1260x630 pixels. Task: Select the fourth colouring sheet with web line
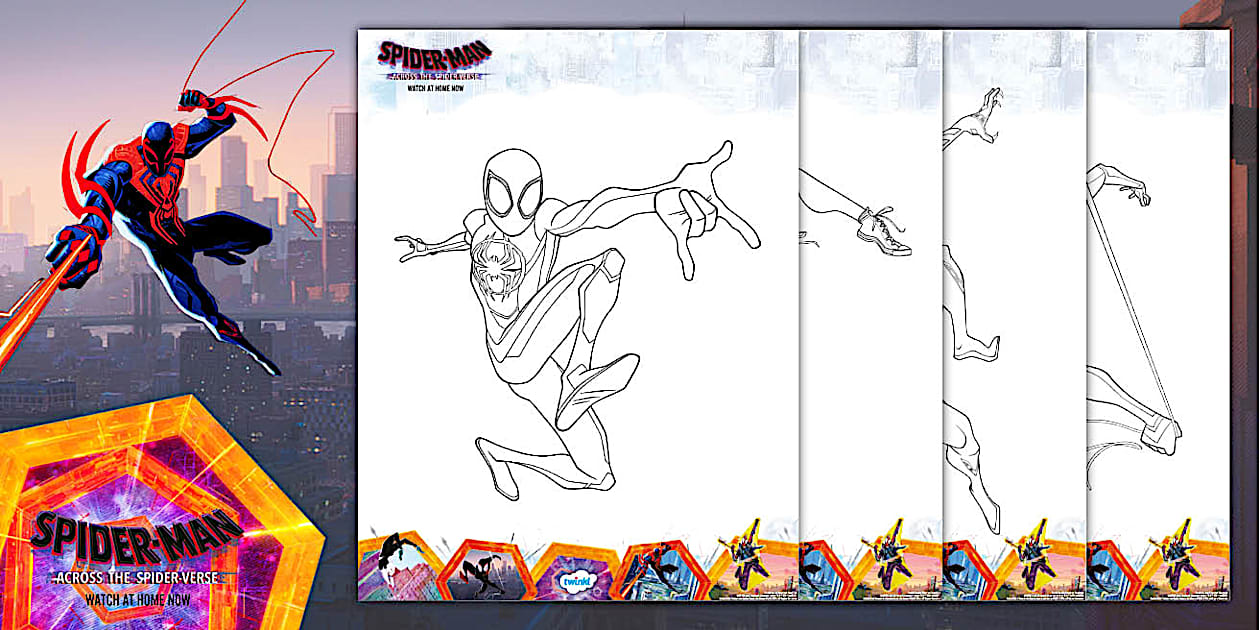(x=1158, y=315)
